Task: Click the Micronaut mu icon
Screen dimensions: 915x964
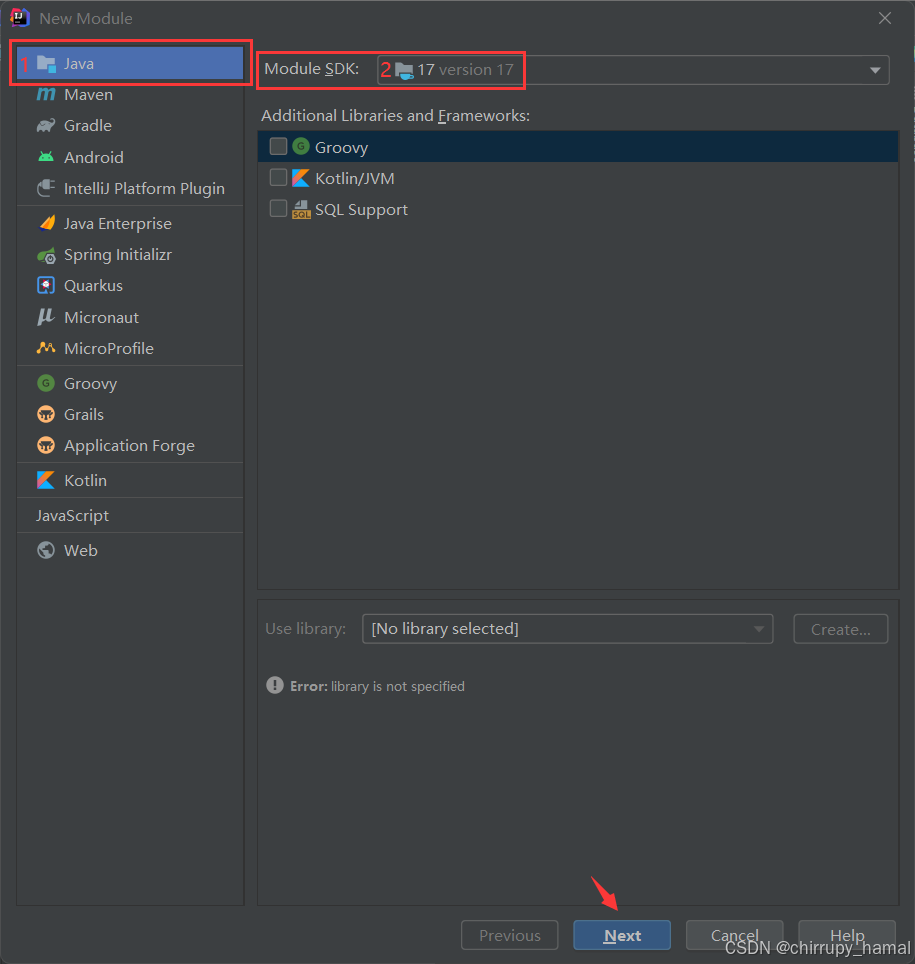Action: (x=46, y=317)
